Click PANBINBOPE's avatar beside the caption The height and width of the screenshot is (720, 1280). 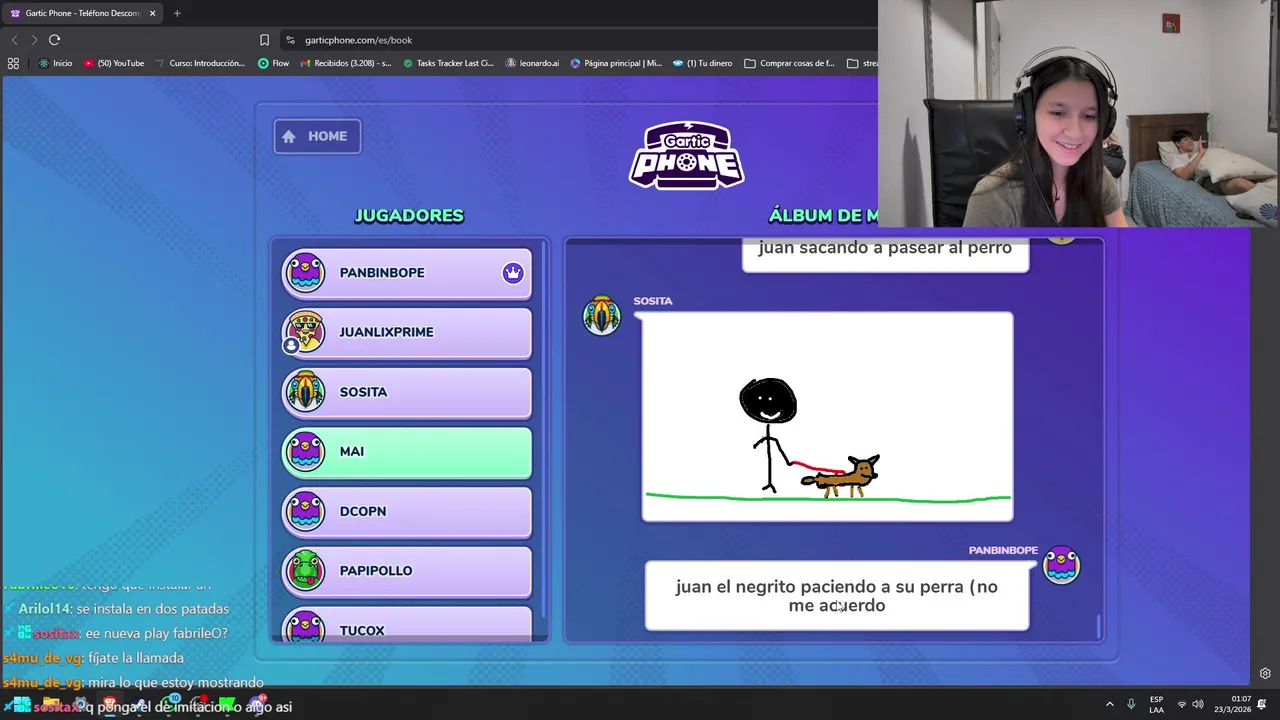click(x=1061, y=565)
